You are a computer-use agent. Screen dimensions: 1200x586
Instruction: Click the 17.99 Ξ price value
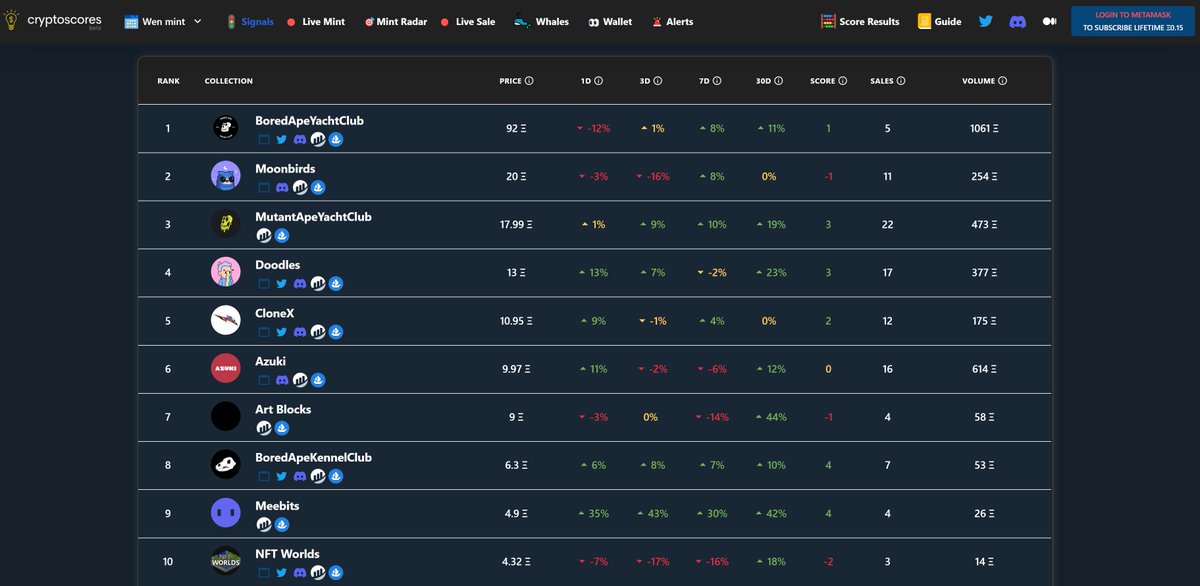516,224
